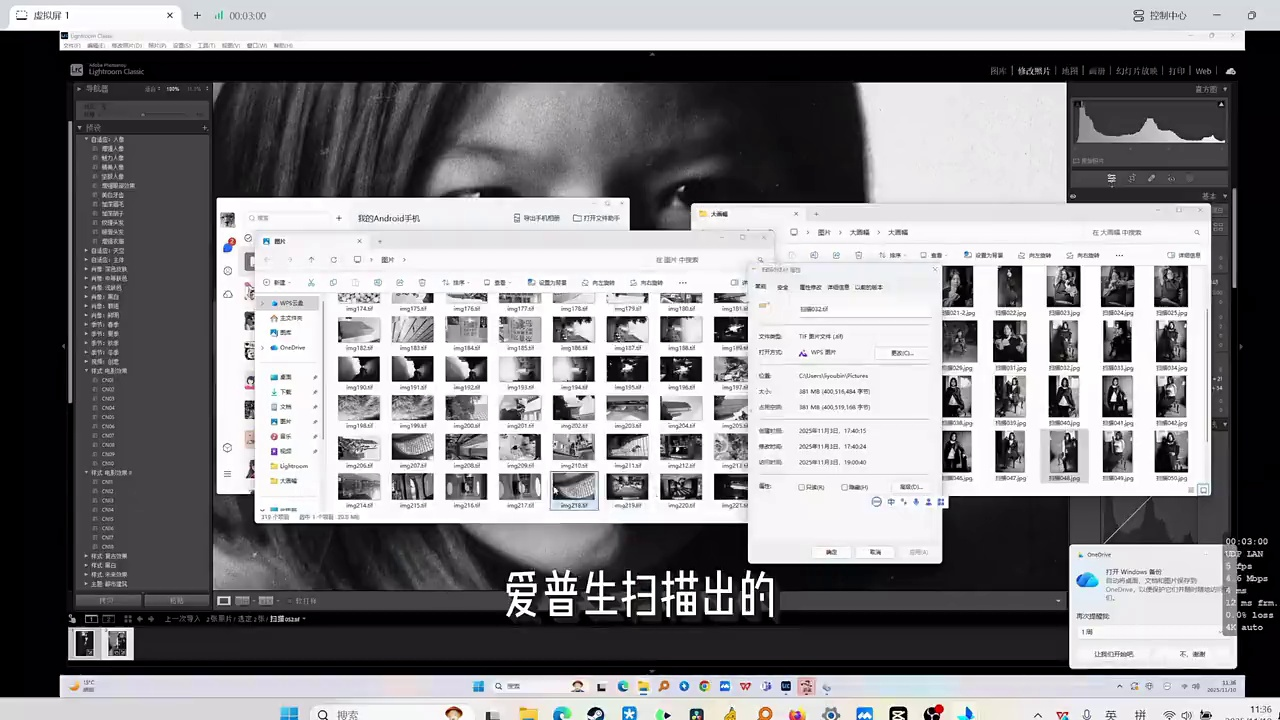
Task: Click 确定 in the properties dialog
Action: (x=831, y=552)
